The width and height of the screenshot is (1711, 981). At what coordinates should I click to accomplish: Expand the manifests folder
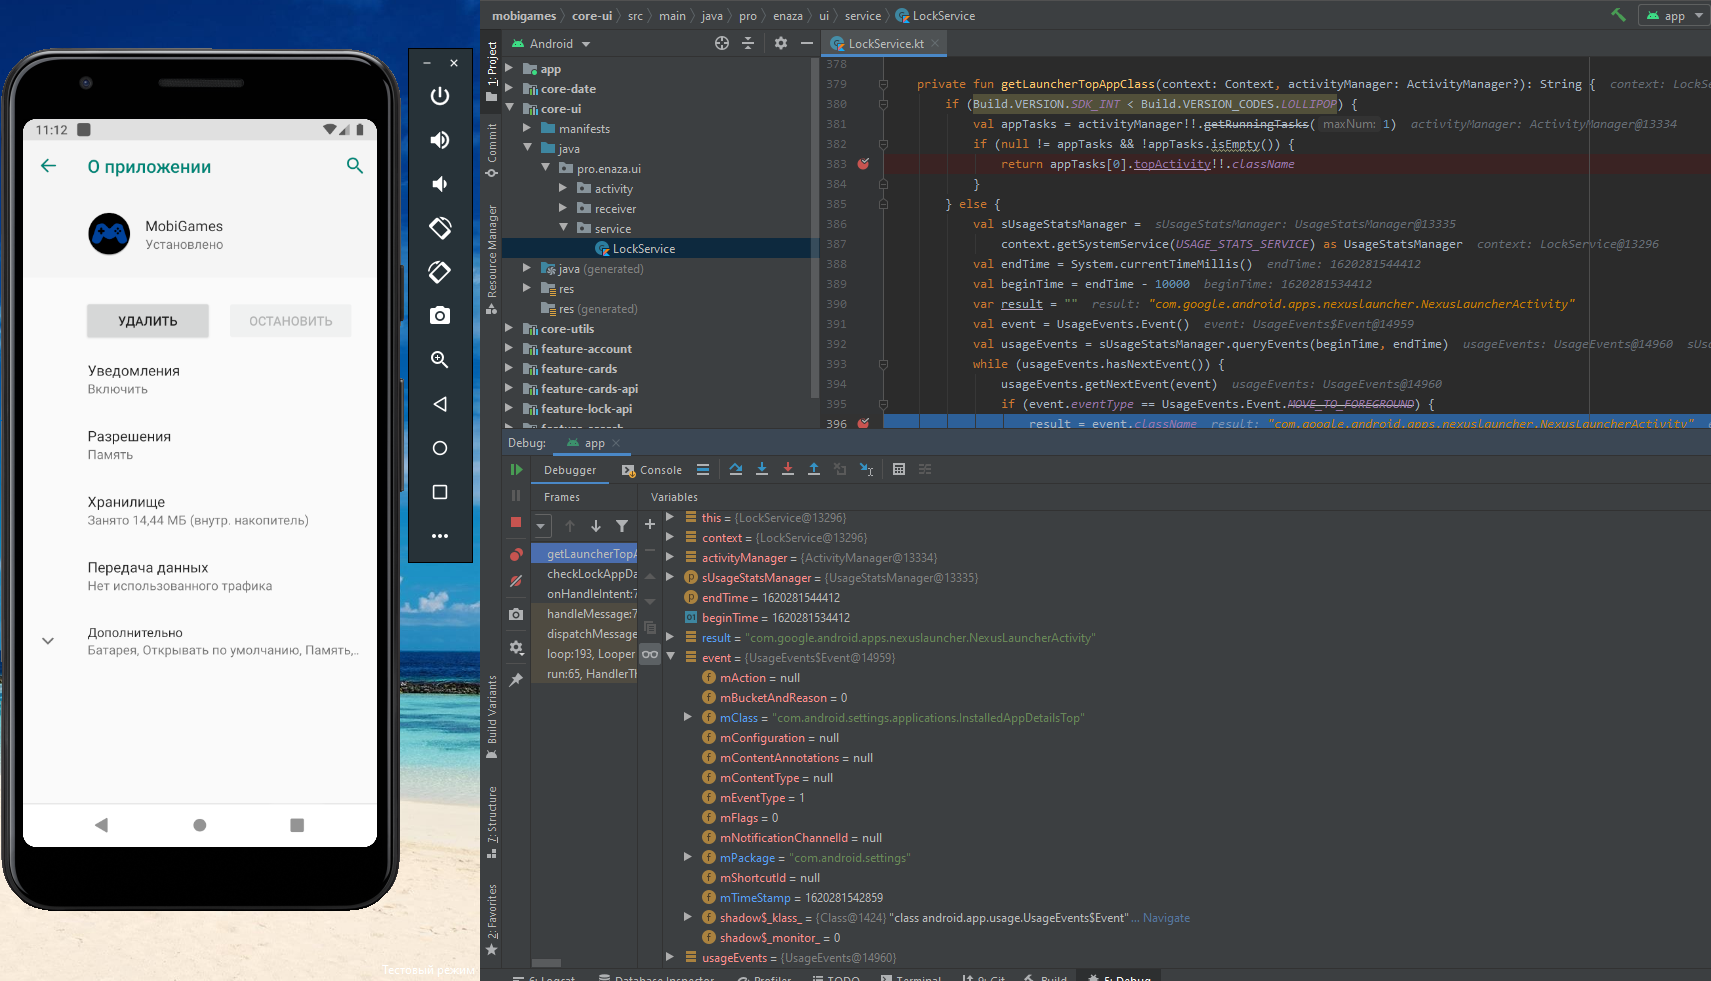tap(527, 128)
